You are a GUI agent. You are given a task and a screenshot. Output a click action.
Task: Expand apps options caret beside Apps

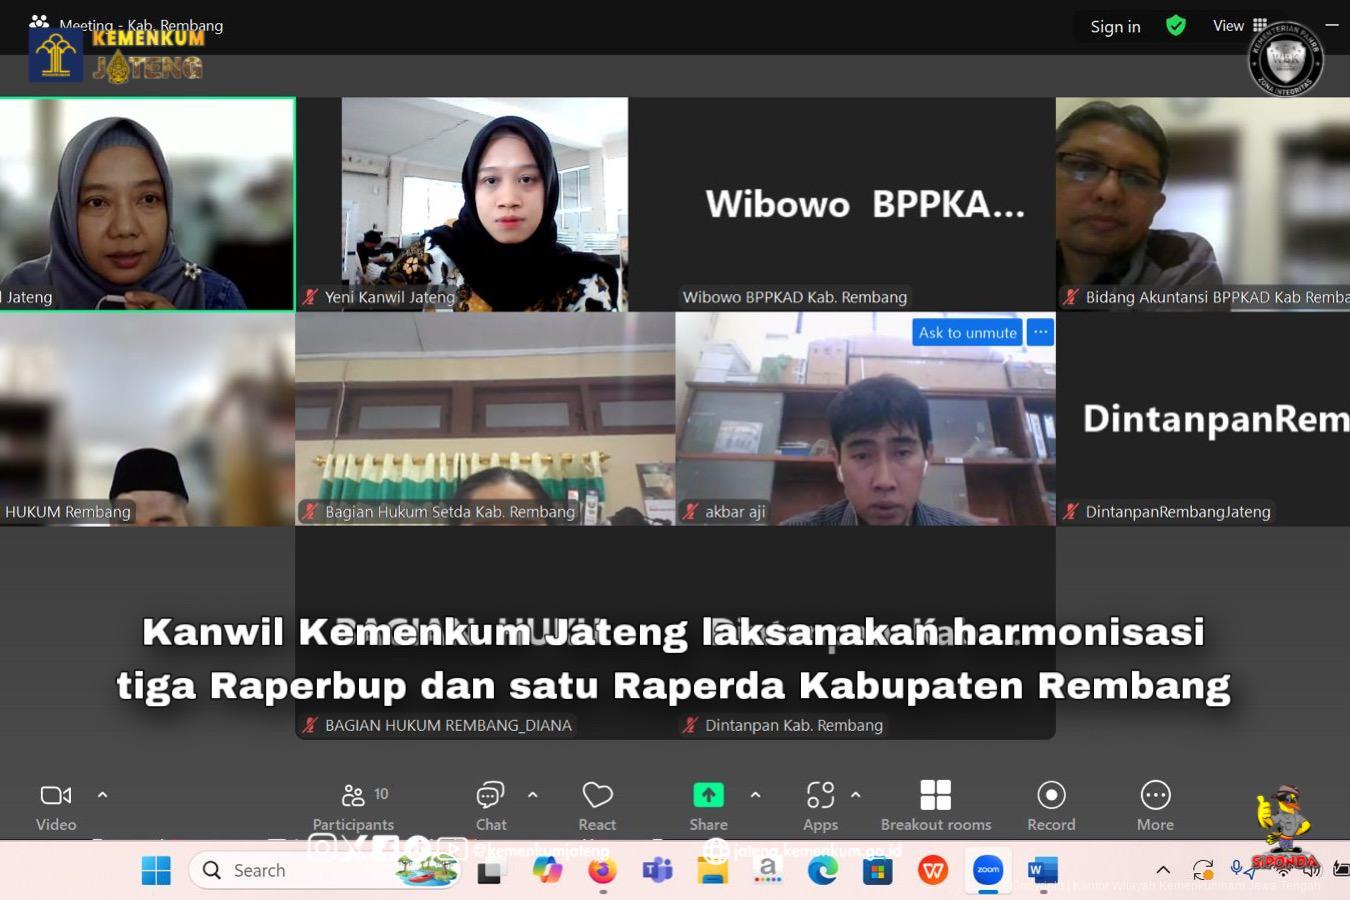(856, 795)
